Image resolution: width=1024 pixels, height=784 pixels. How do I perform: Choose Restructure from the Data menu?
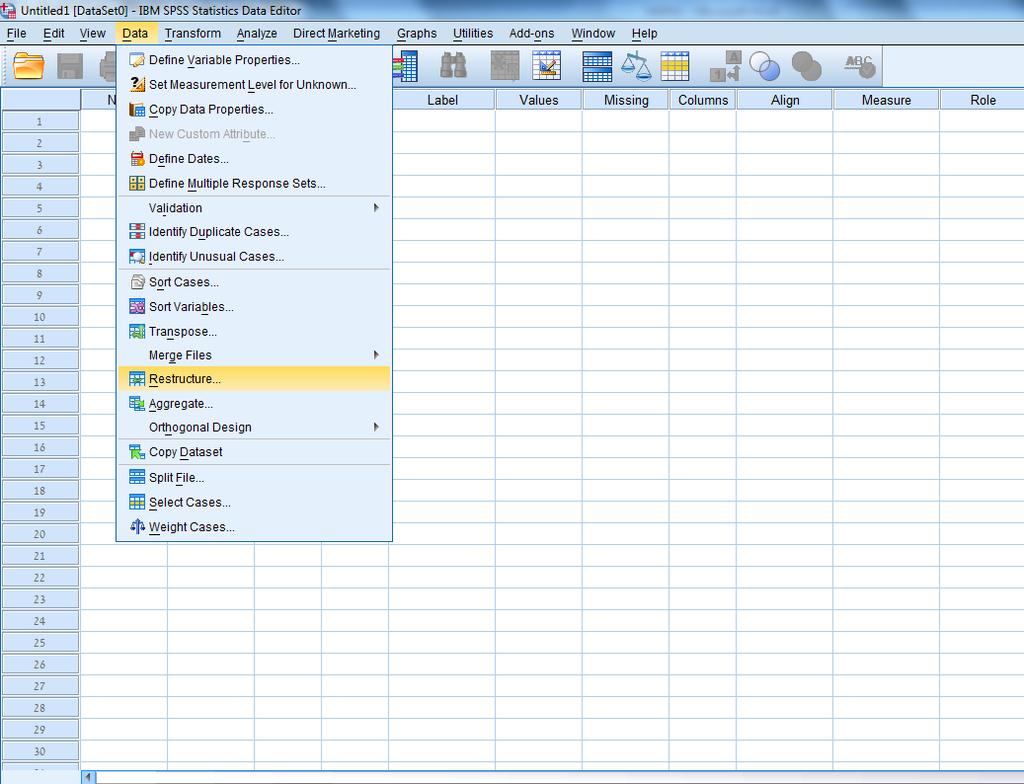coord(254,379)
